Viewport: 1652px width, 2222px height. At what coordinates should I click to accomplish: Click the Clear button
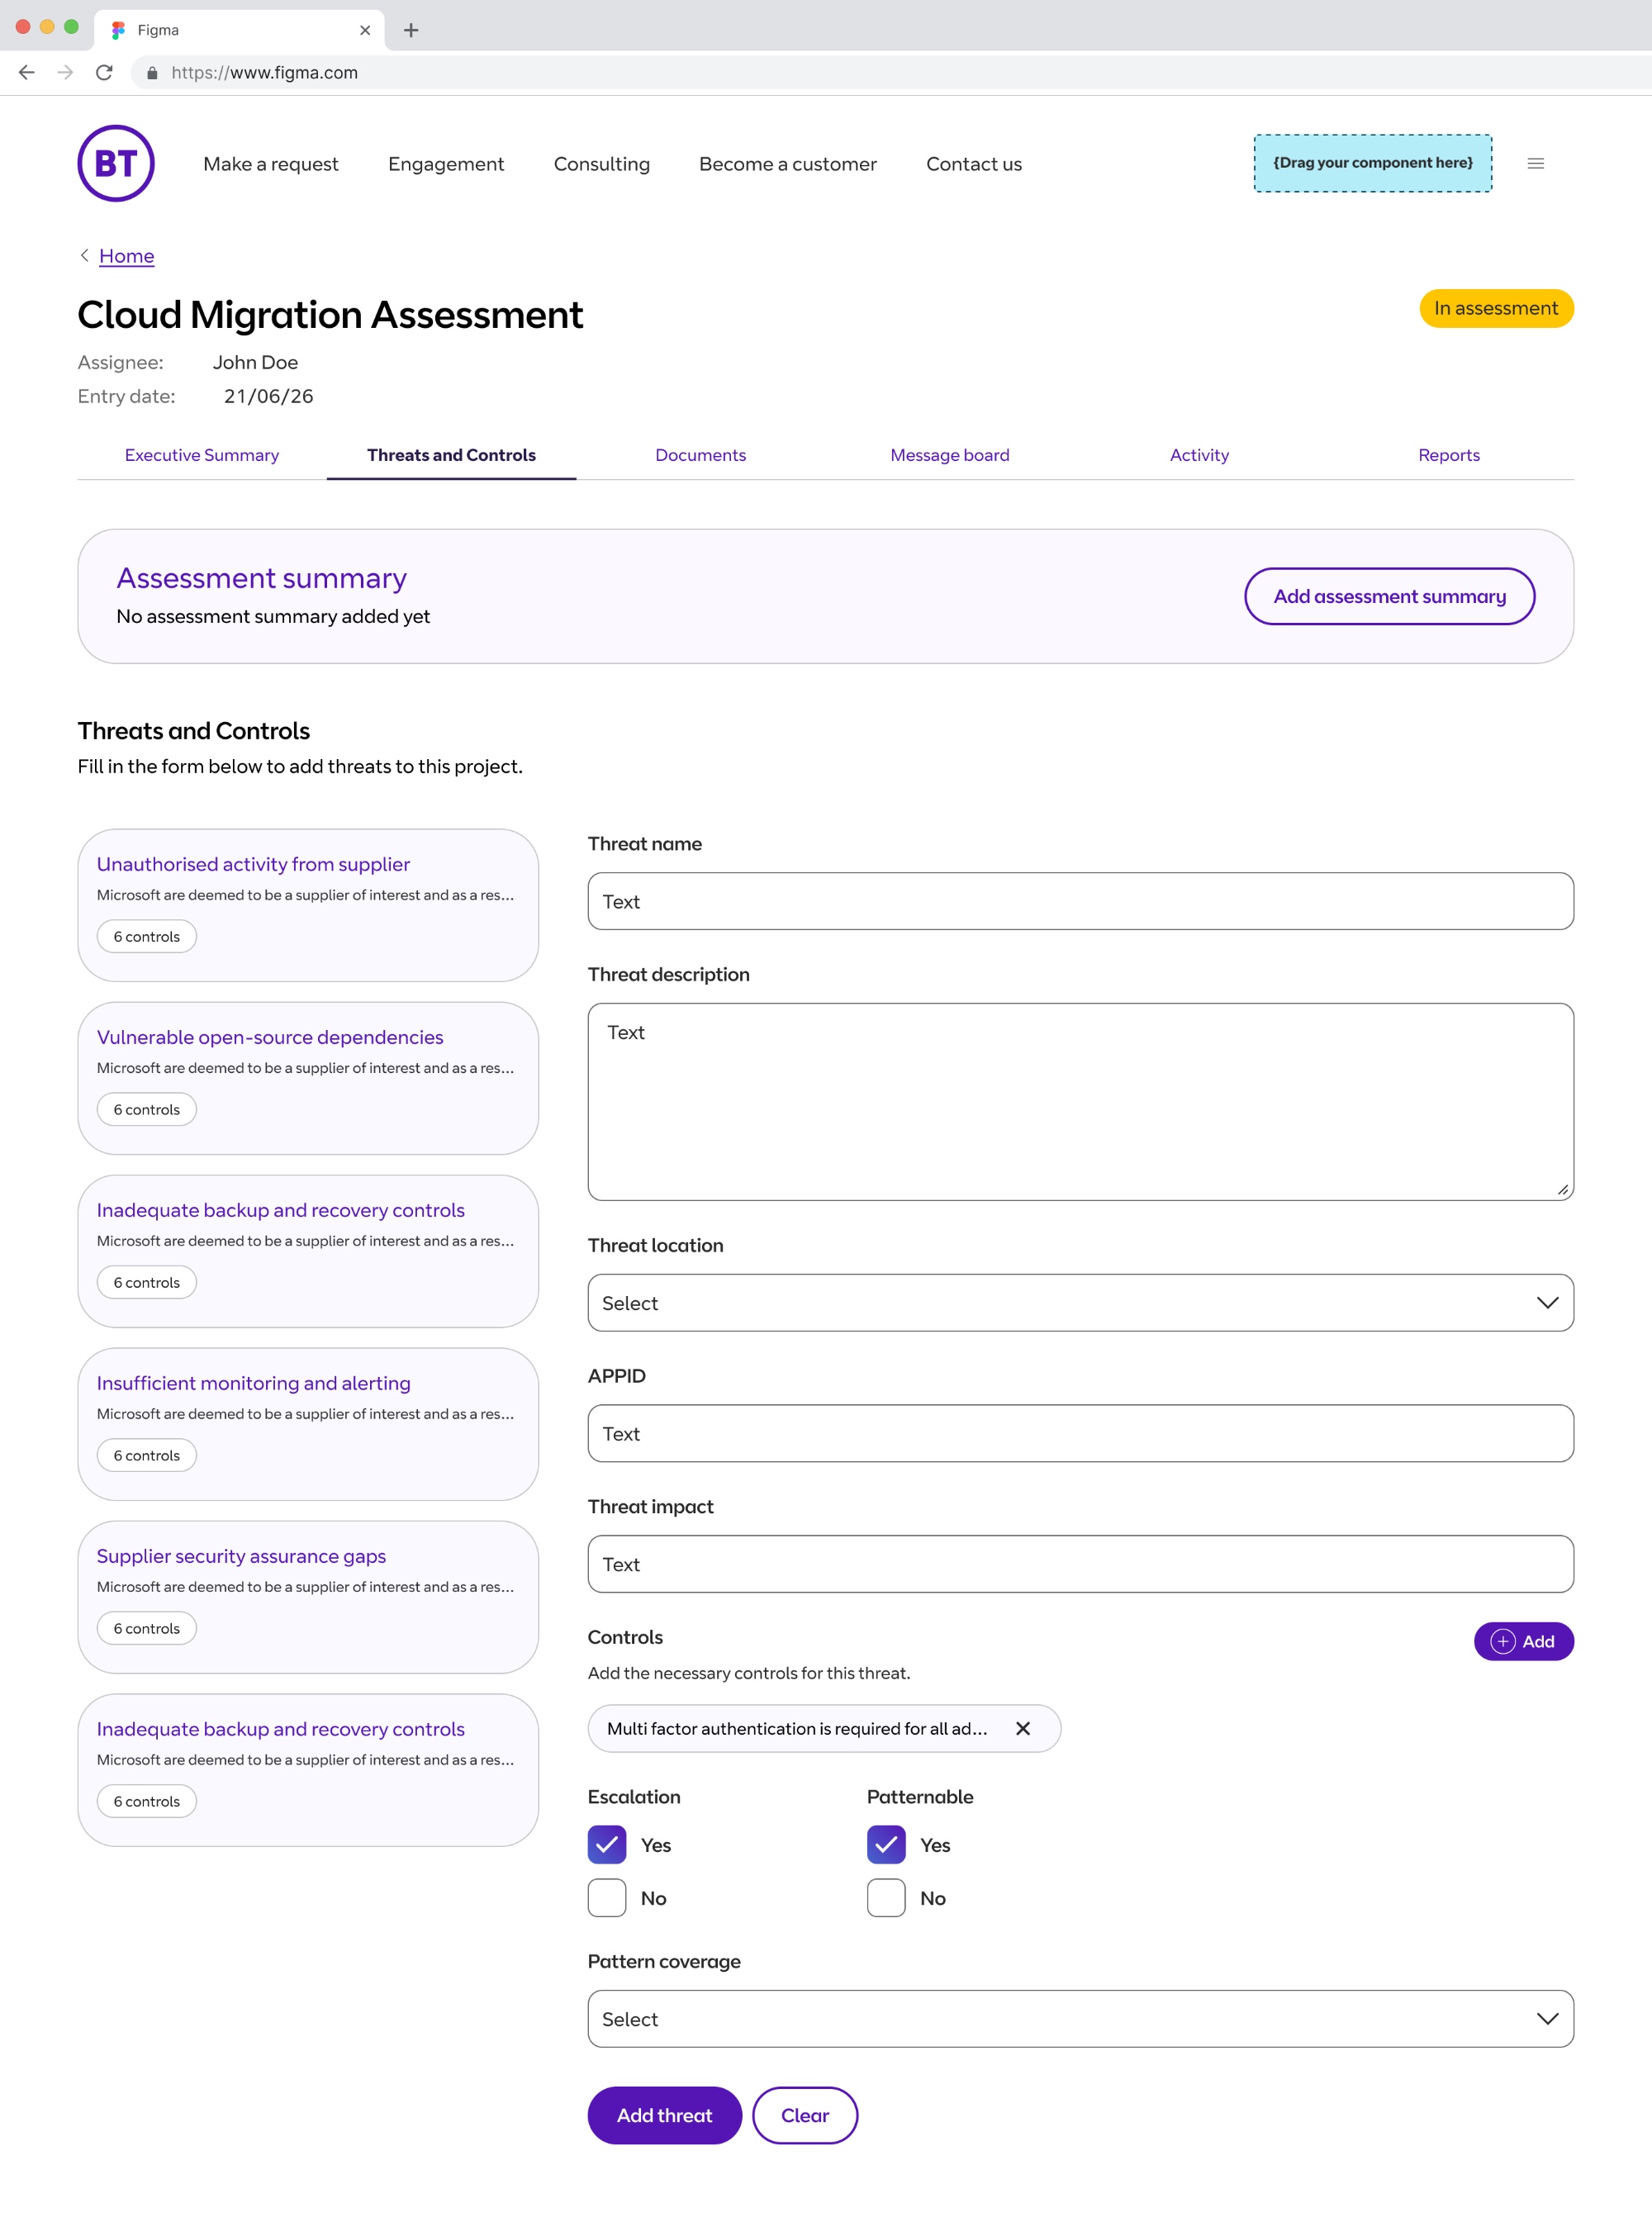805,2115
